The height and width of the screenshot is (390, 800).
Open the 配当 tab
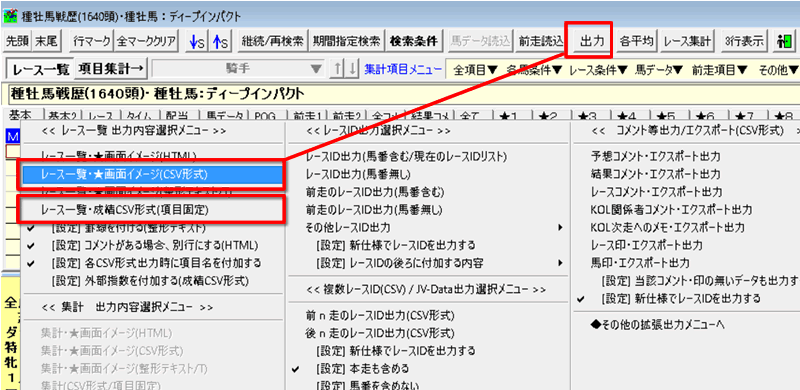click(x=177, y=116)
